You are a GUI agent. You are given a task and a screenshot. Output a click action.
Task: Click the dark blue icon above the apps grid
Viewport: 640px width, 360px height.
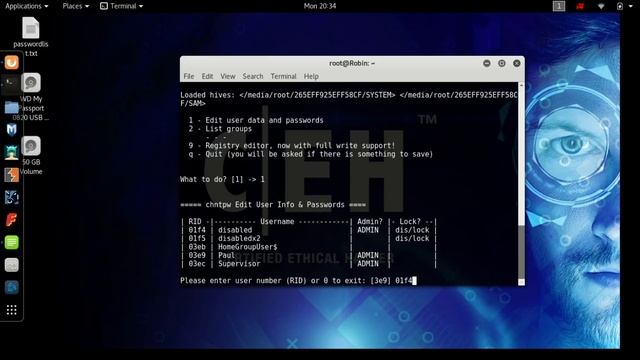[11, 287]
